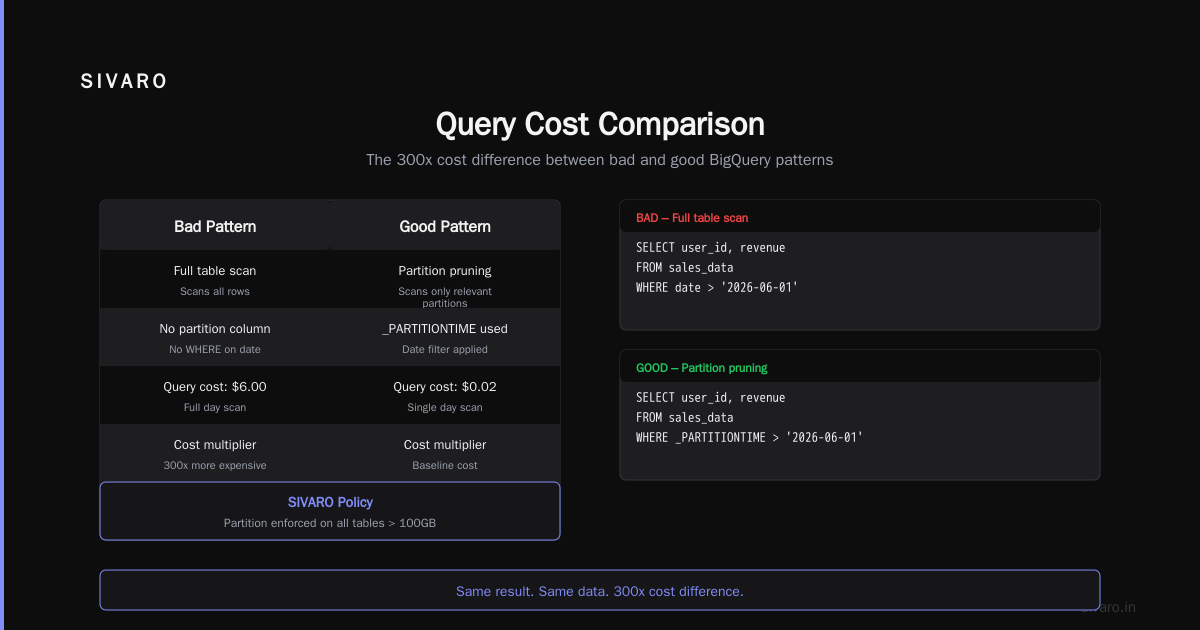
Task: Click the No WHERE on date caption
Action: [215, 350]
